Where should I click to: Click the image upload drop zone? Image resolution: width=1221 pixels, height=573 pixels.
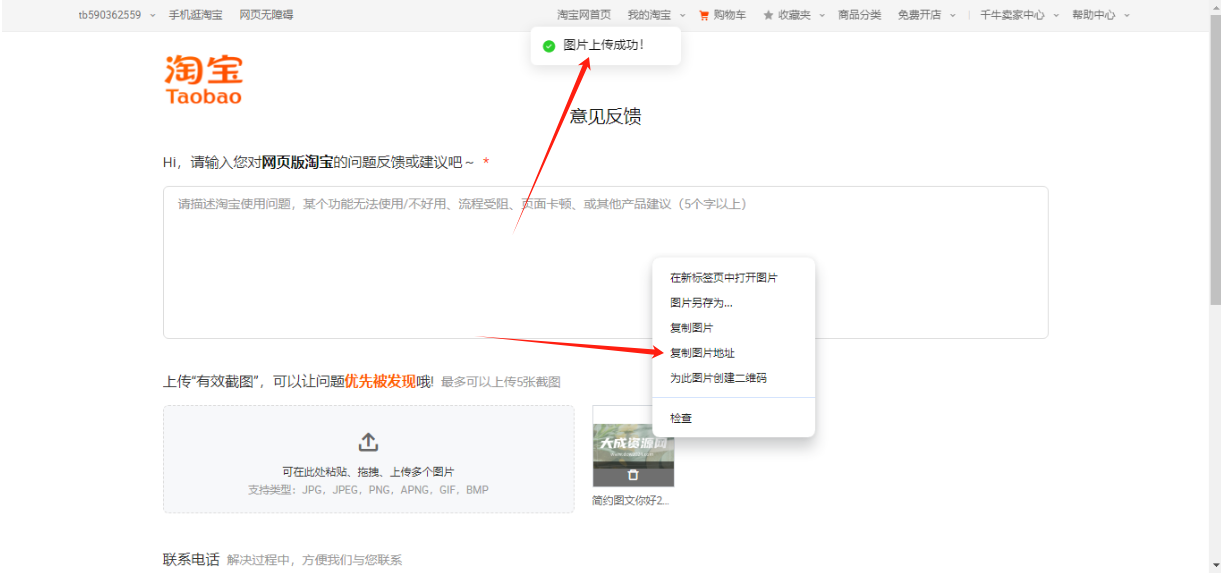[x=369, y=459]
